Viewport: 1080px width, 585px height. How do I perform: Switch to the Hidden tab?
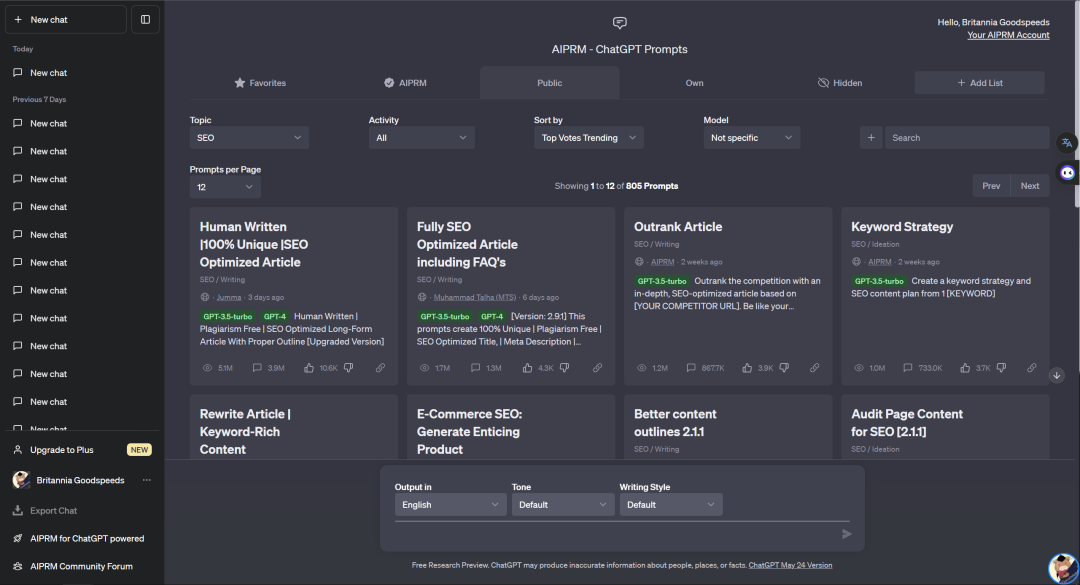[x=840, y=83]
